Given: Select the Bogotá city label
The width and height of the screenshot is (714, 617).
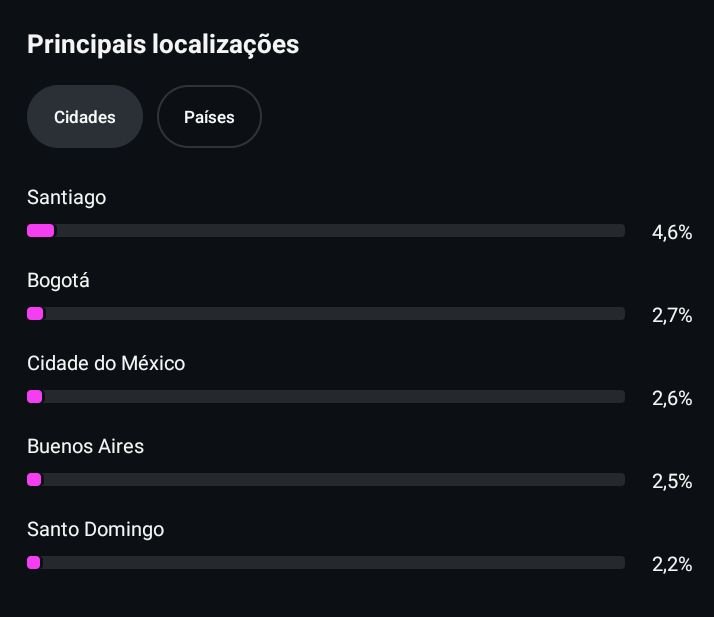Looking at the screenshot, I should point(58,280).
